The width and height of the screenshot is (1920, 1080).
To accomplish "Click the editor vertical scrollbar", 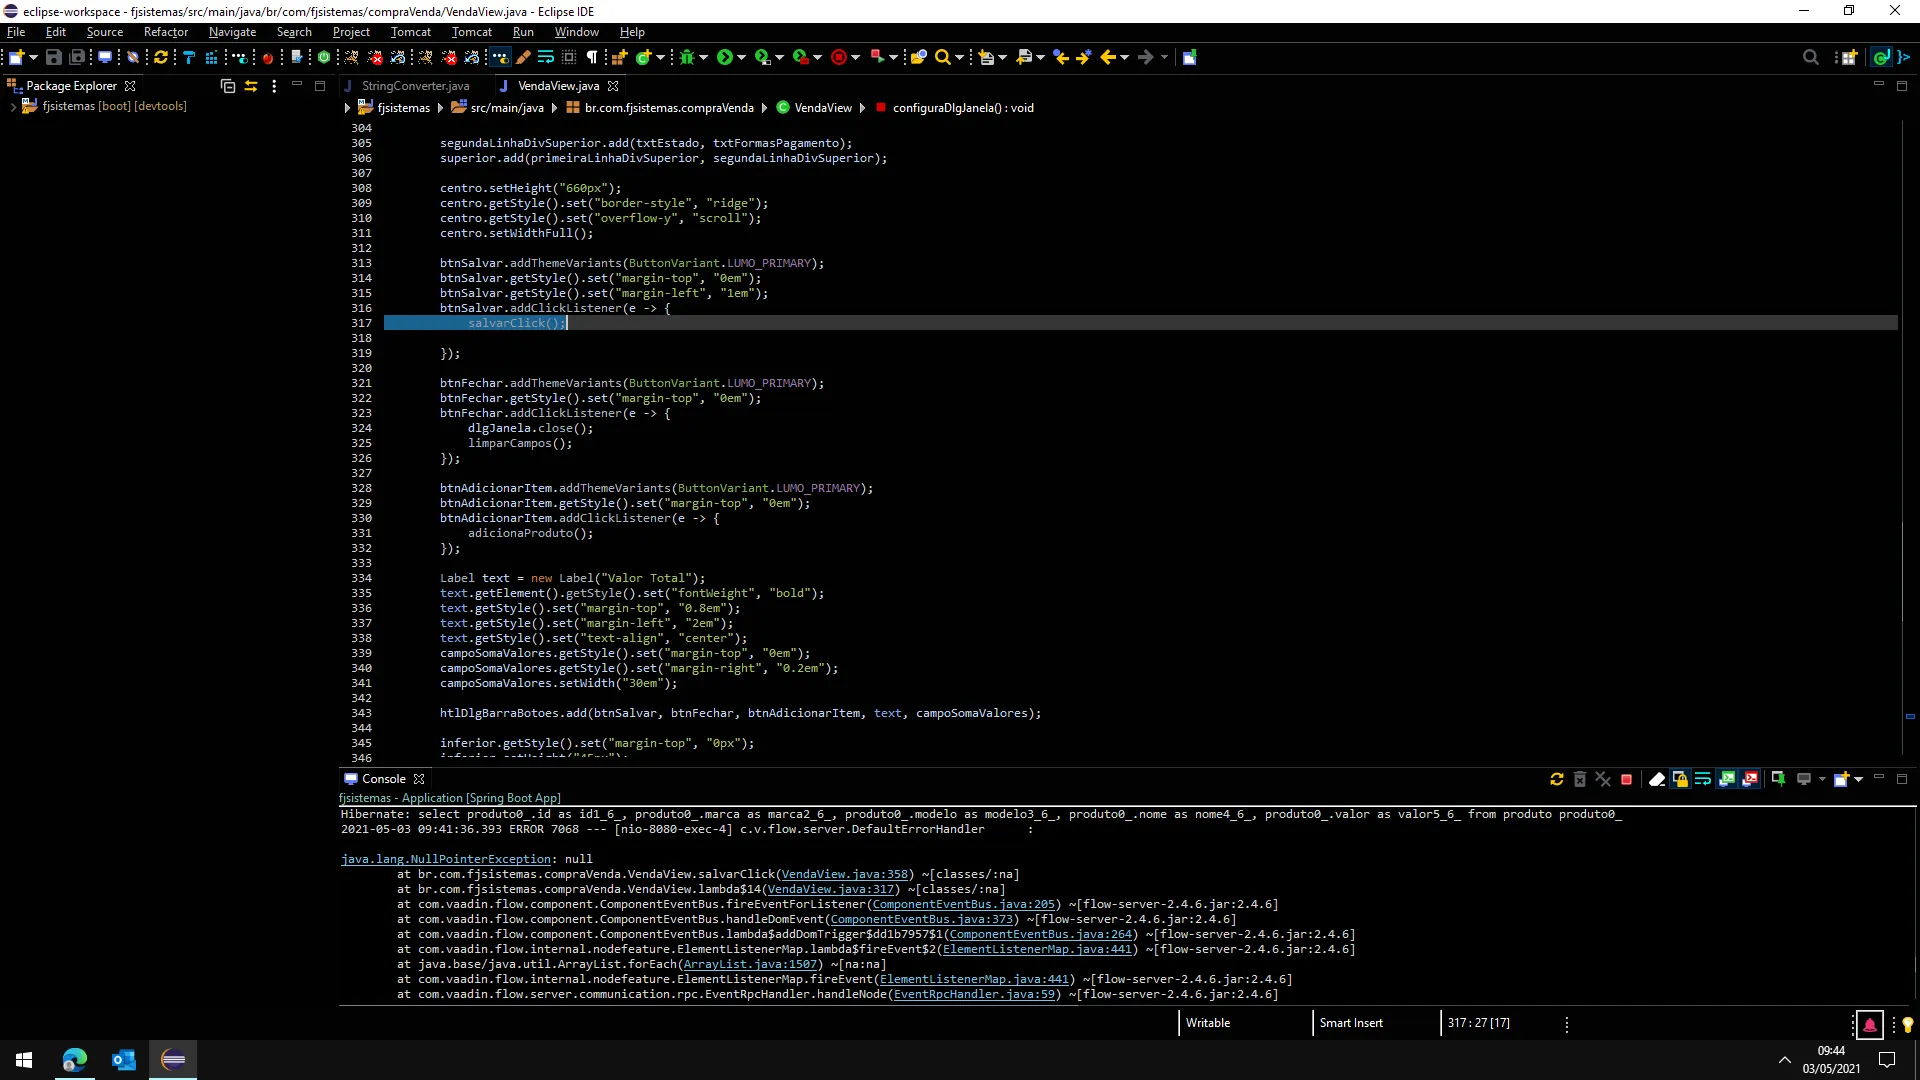I will click(1903, 570).
